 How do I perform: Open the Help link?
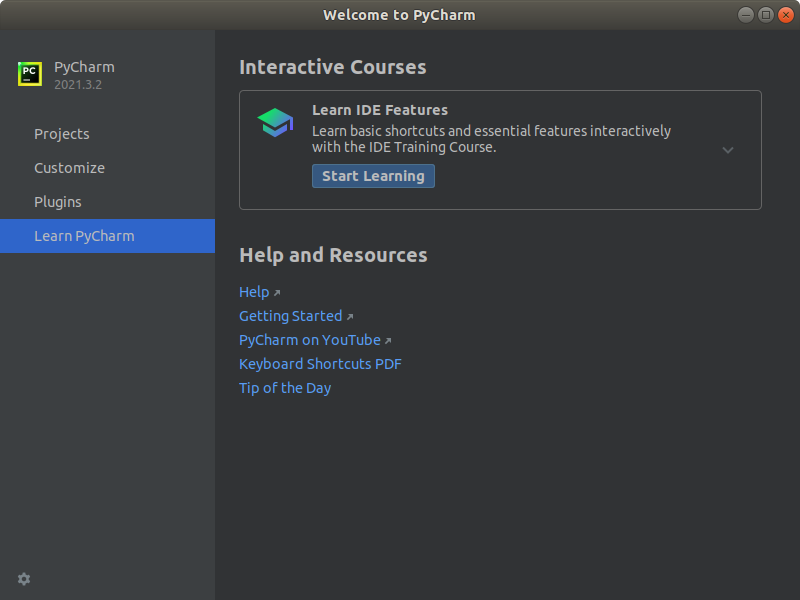[254, 292]
